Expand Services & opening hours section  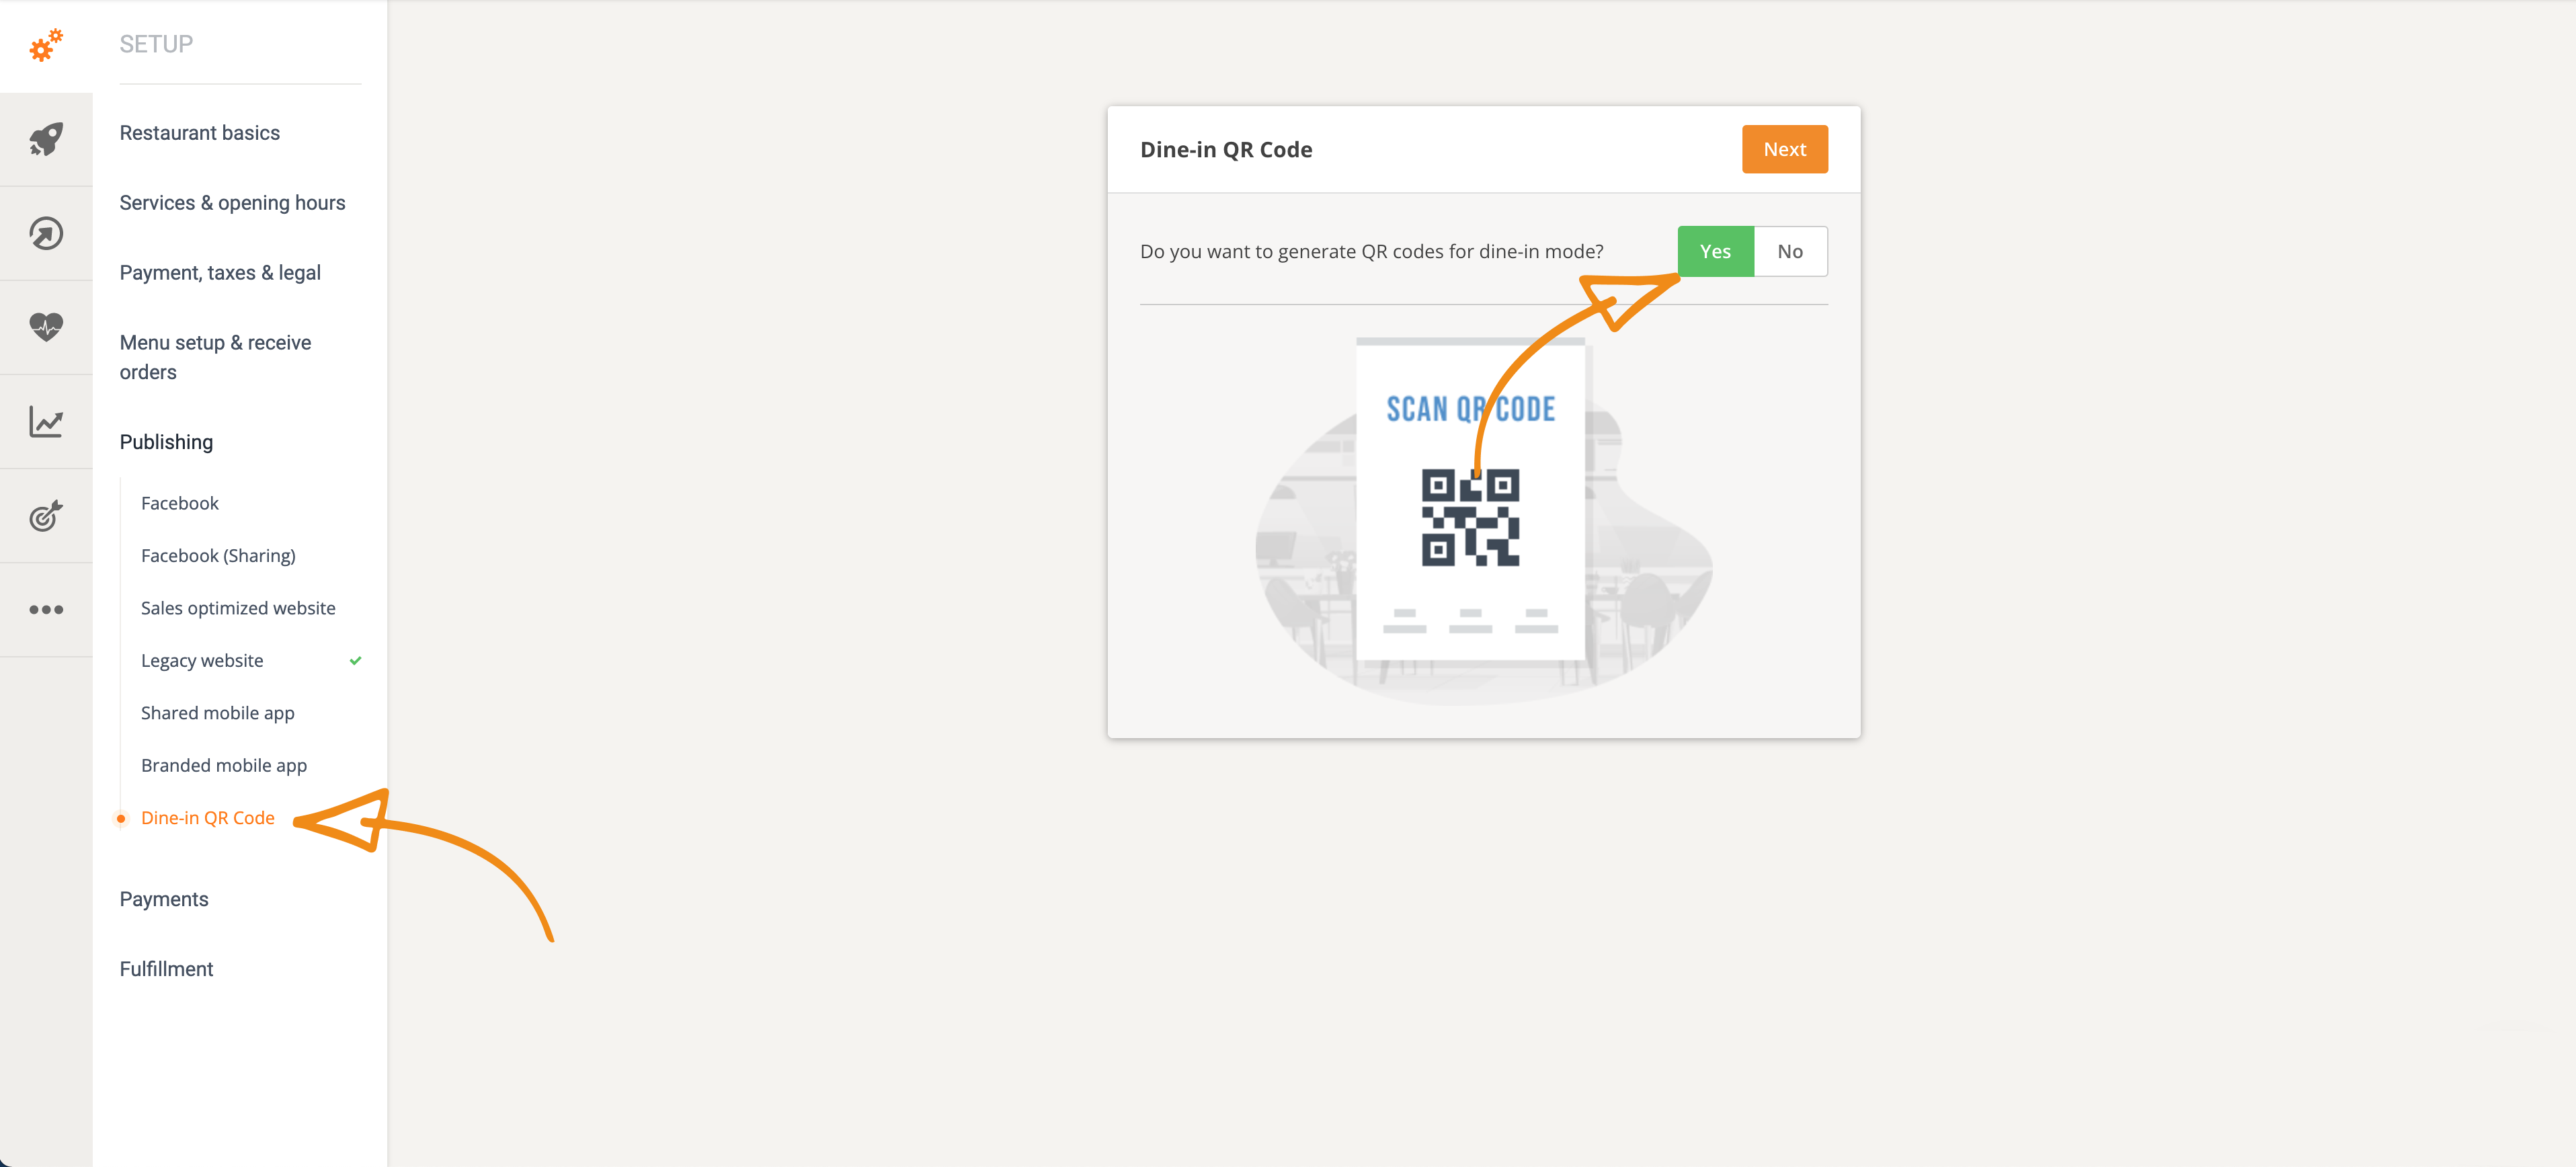point(232,203)
